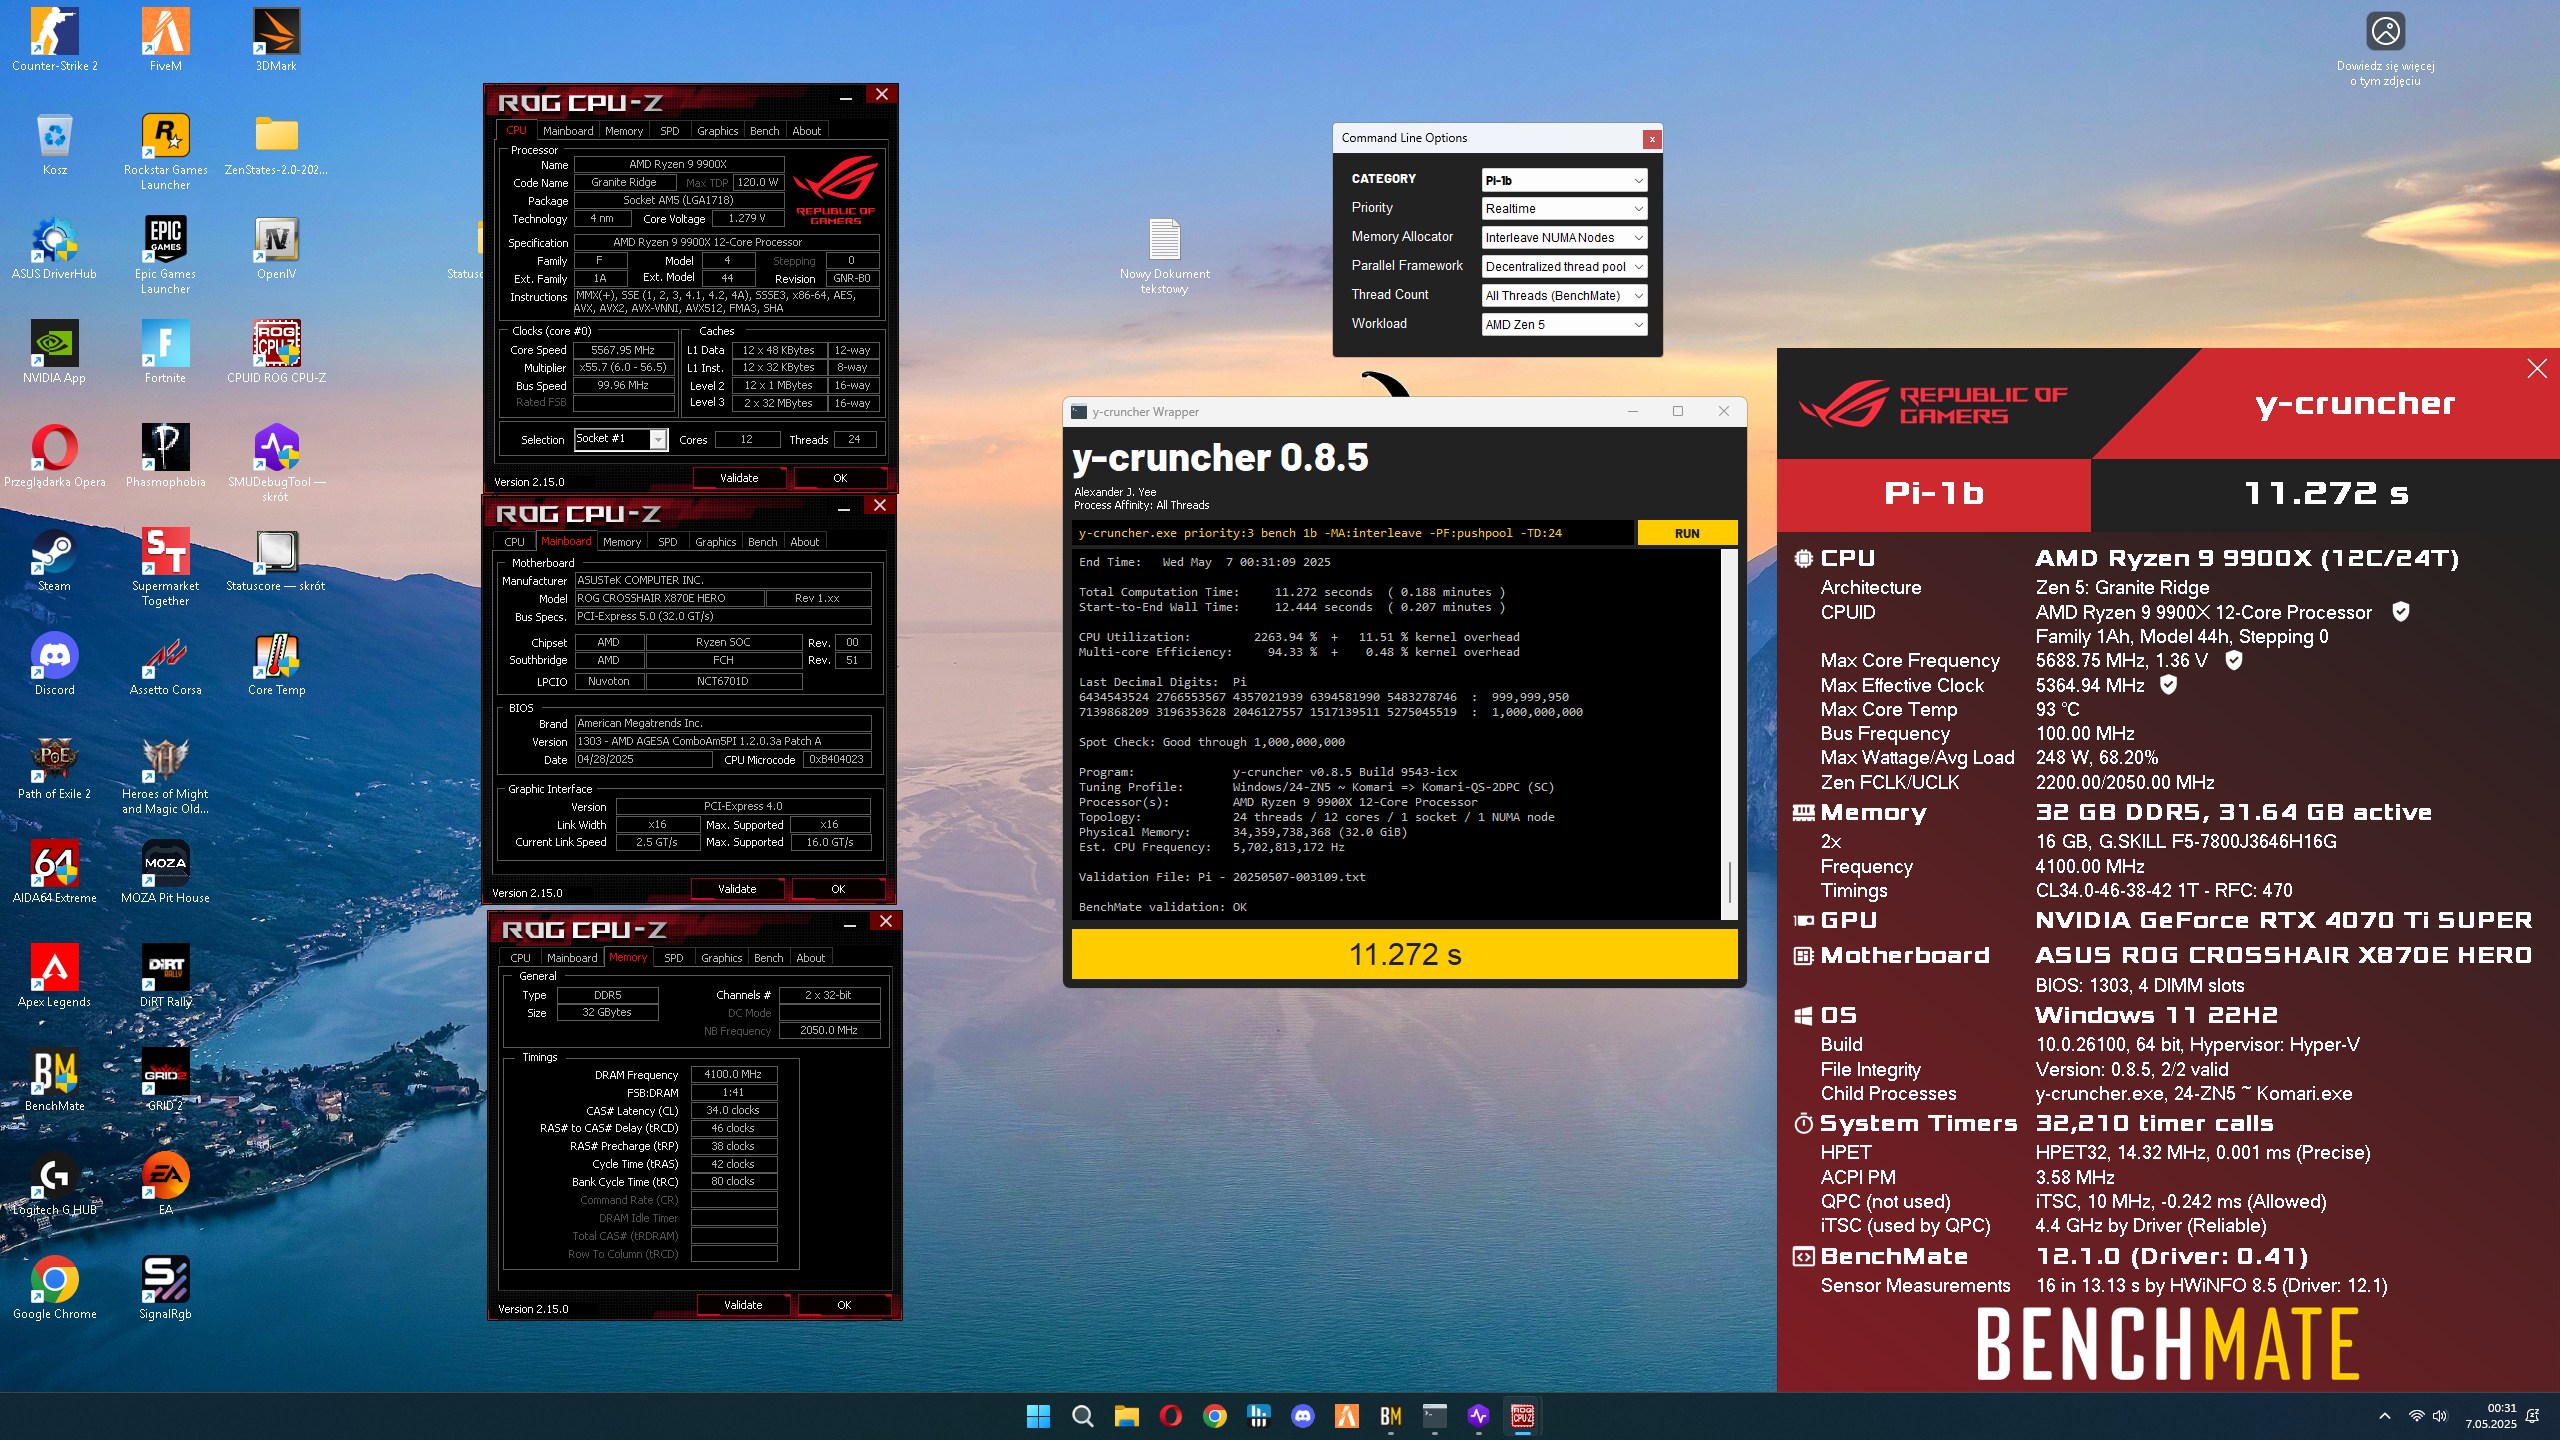The width and height of the screenshot is (2560, 1440).
Task: Open the taskbar search icon
Action: pos(1082,1416)
